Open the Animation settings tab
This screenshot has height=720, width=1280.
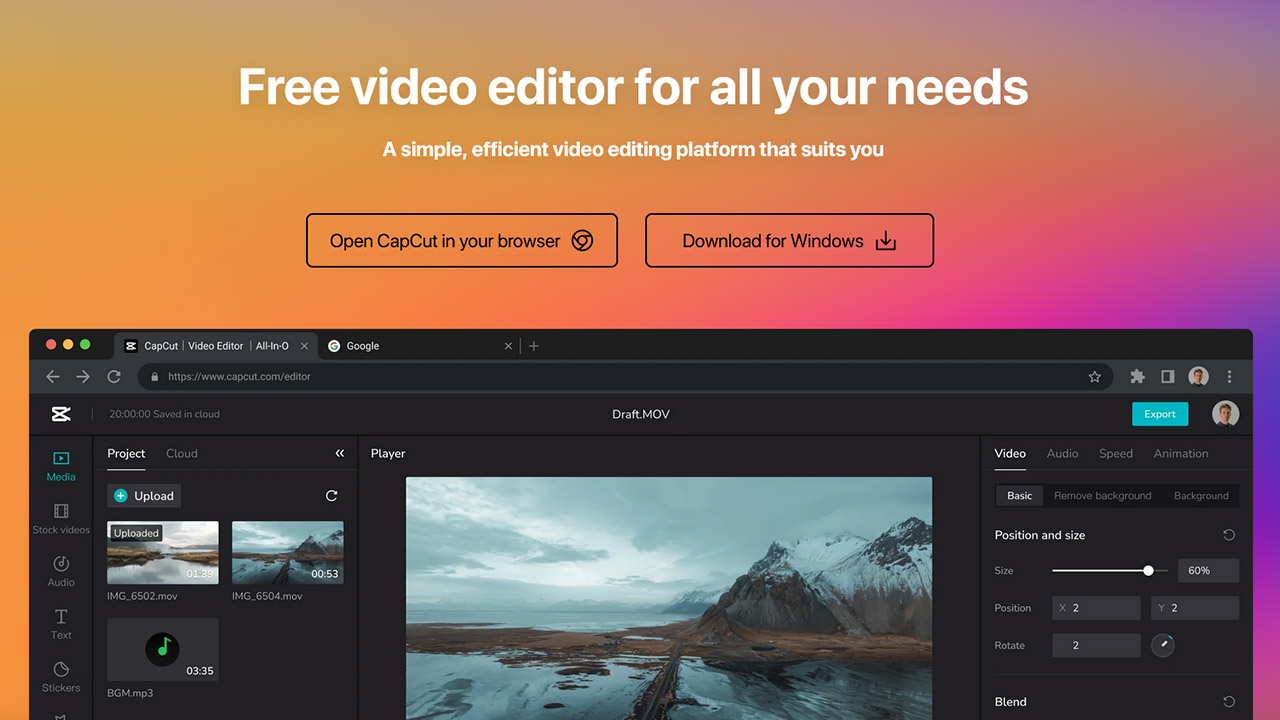(x=1180, y=453)
